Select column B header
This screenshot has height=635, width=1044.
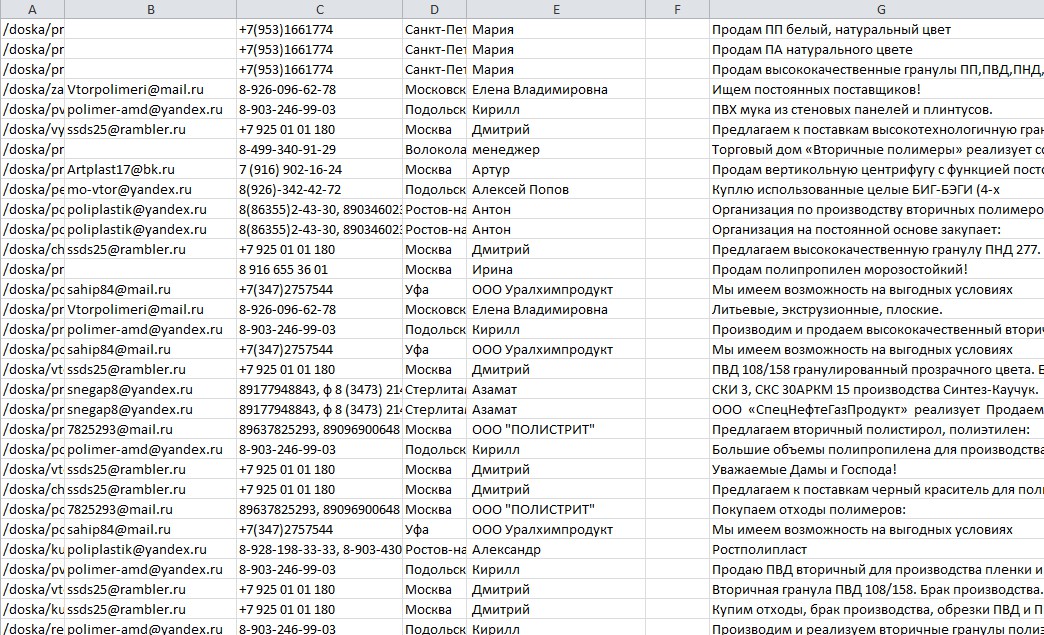[150, 9]
